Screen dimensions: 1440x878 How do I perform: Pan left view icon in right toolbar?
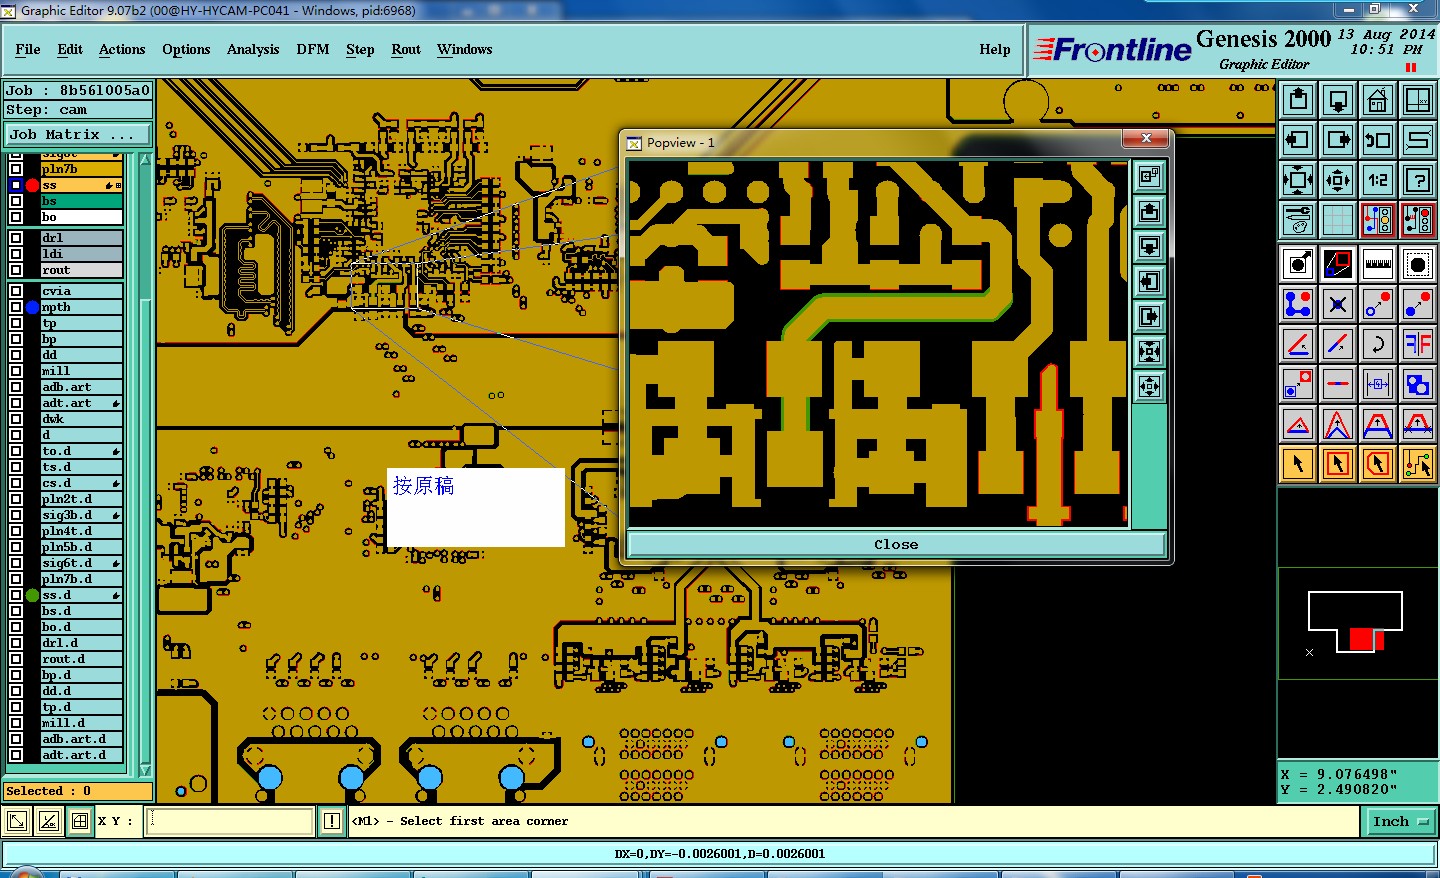(x=1298, y=140)
